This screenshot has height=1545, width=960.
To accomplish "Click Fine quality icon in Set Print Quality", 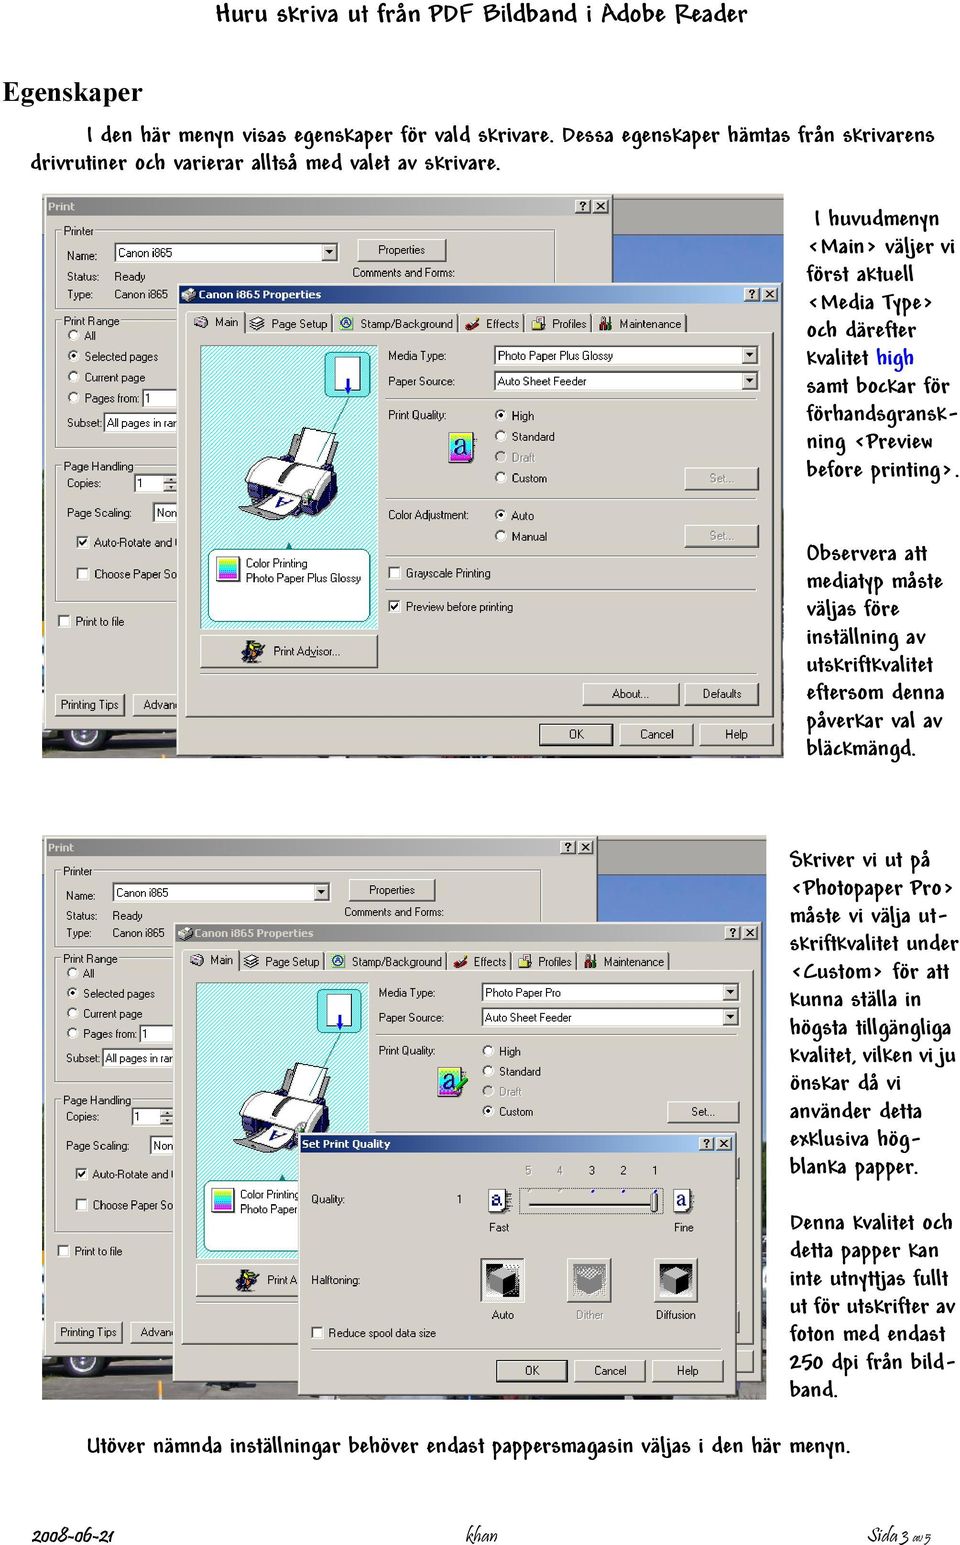I will [681, 1200].
